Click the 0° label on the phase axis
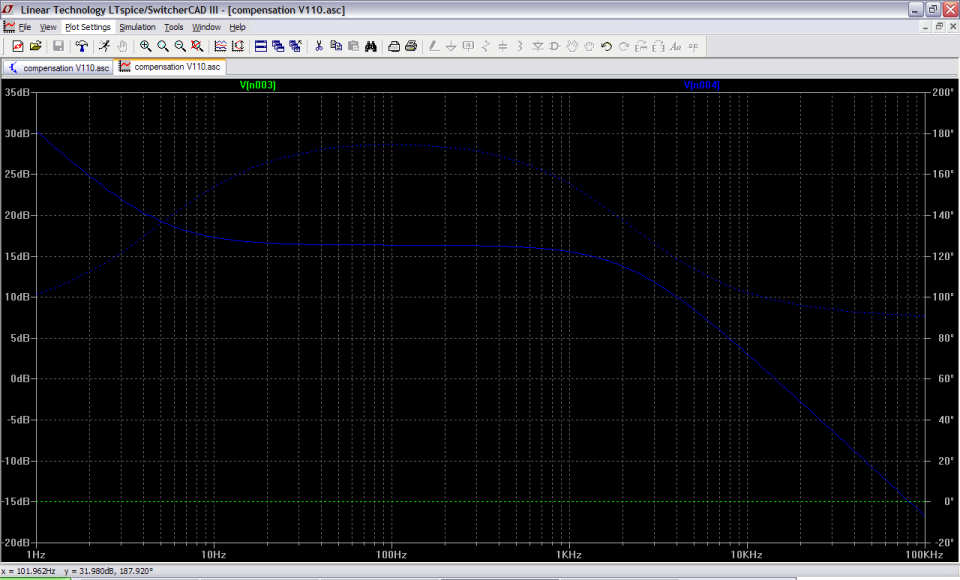 [x=948, y=501]
